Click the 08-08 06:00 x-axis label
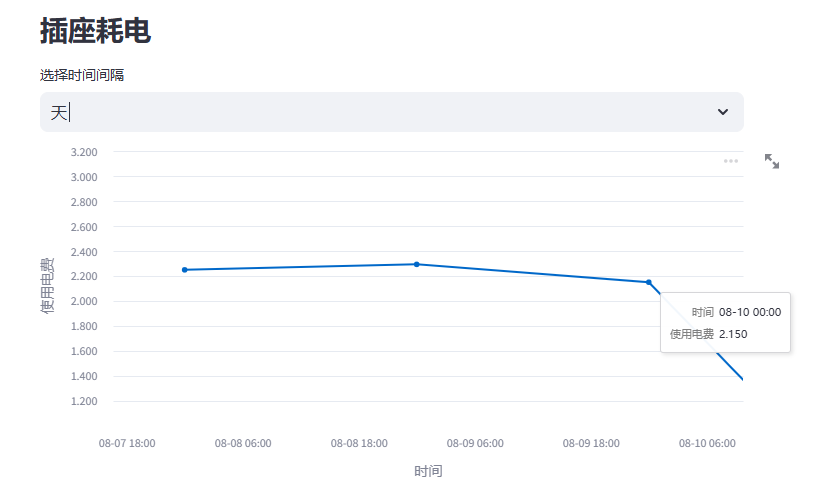Image resolution: width=814 pixels, height=484 pixels. (243, 443)
